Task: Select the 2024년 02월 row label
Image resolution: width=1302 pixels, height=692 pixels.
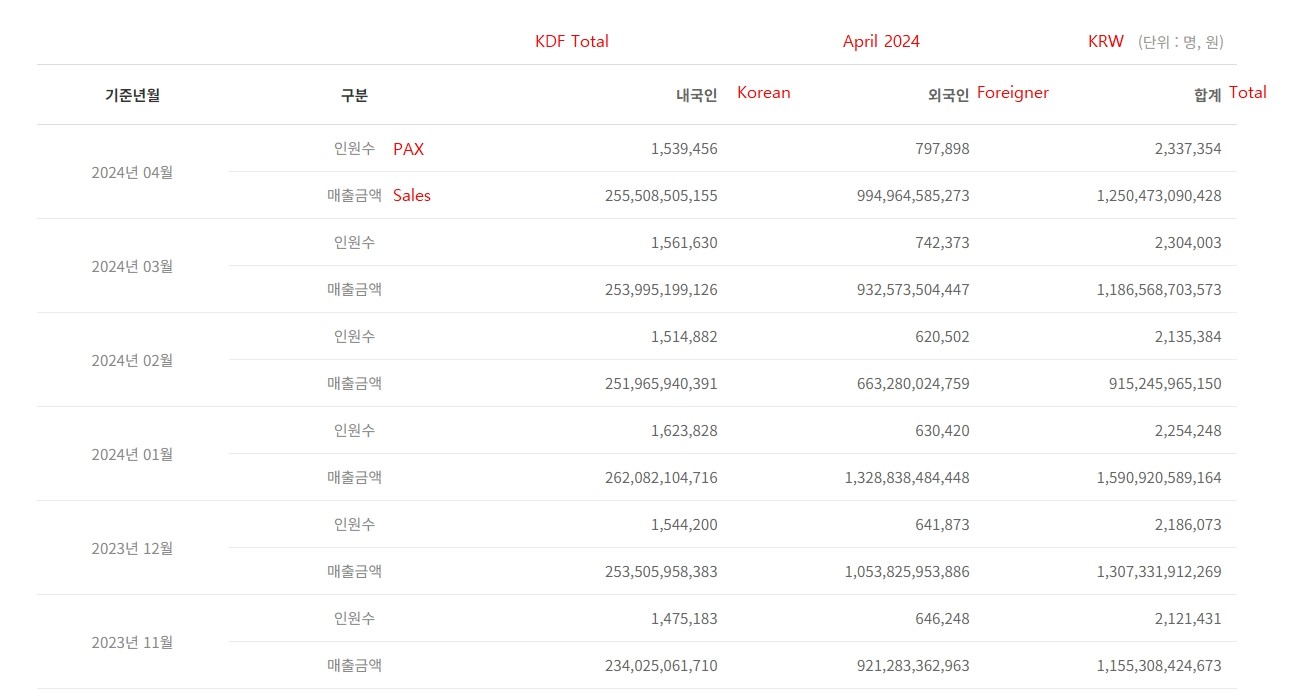Action: click(132, 360)
